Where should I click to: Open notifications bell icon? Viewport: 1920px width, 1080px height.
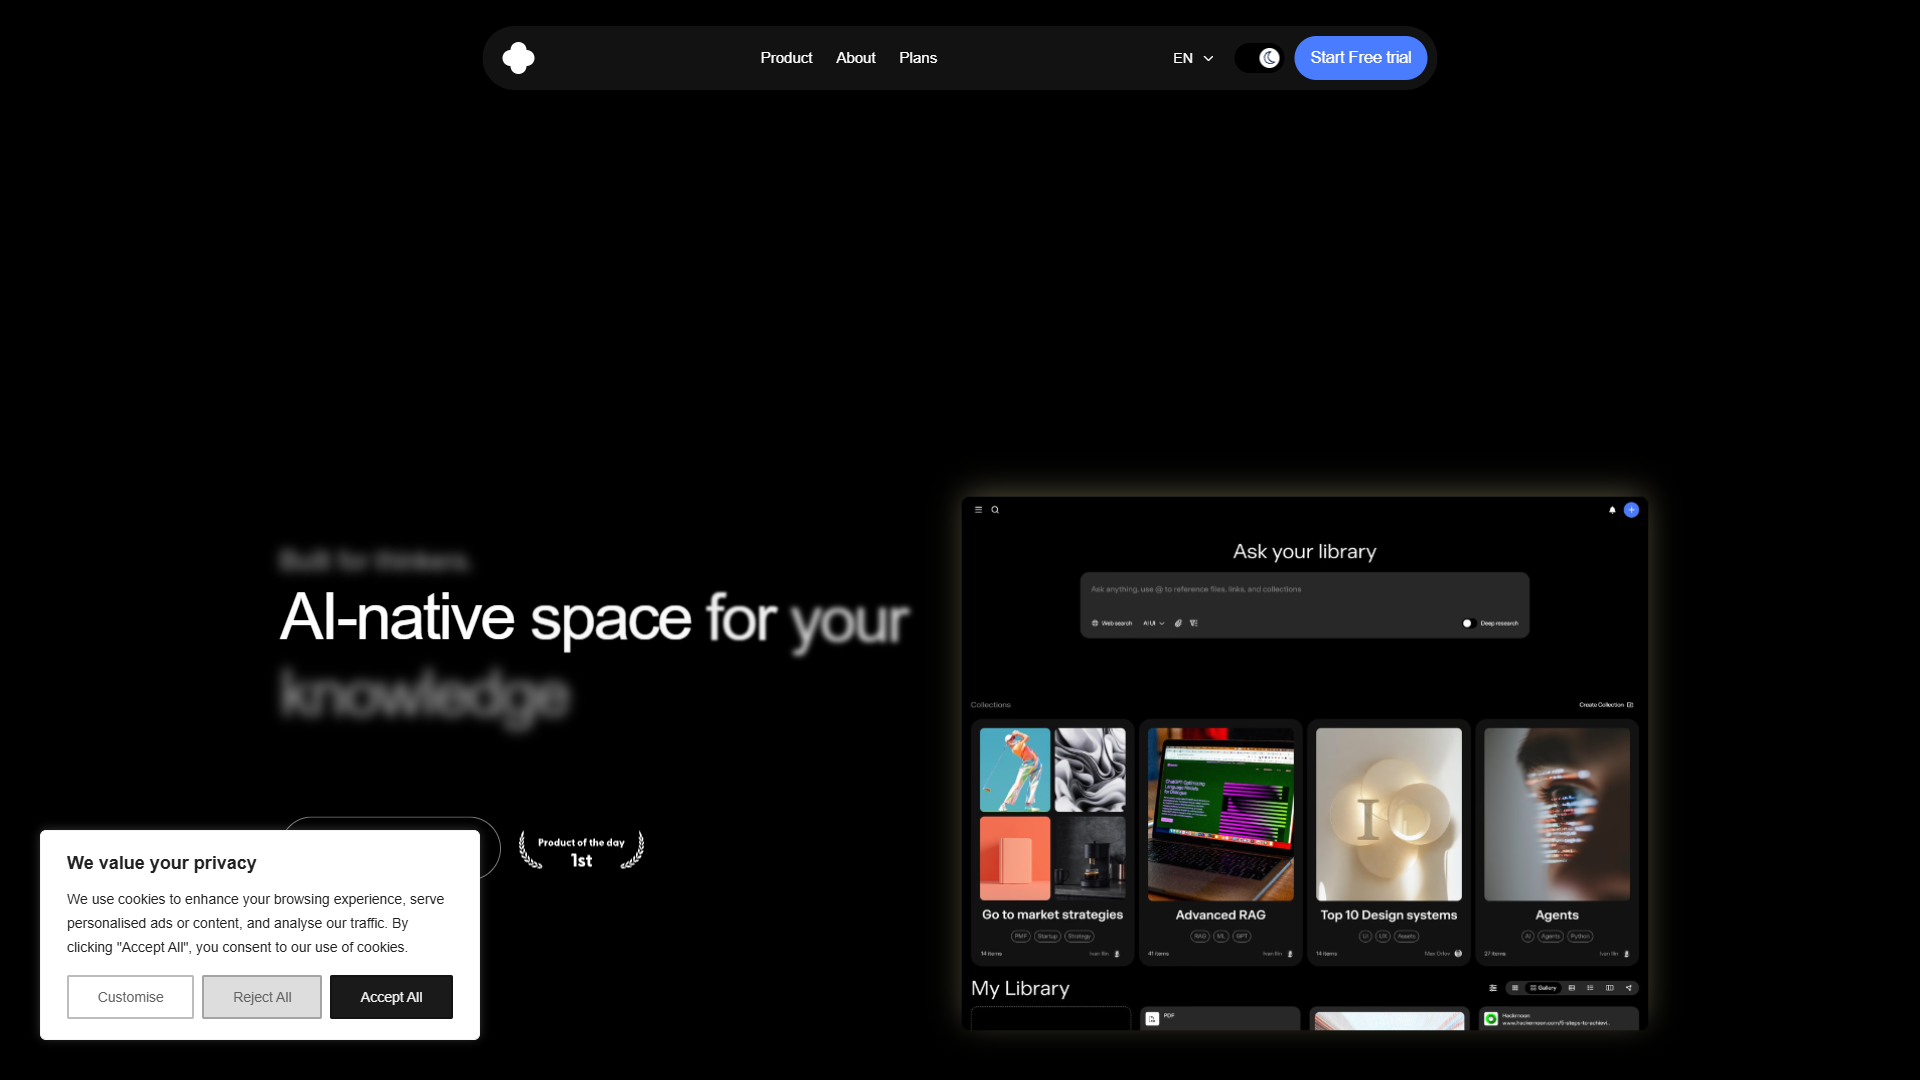(1612, 510)
